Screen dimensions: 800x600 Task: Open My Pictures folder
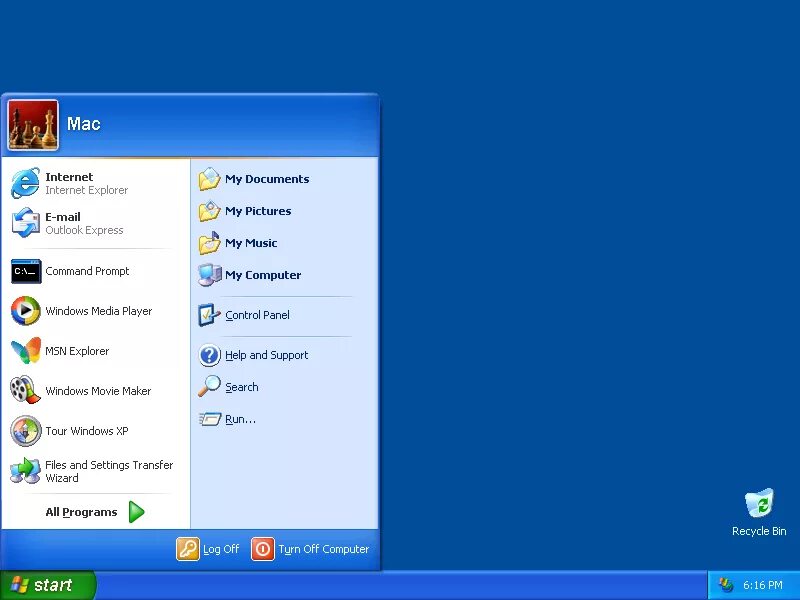260,211
